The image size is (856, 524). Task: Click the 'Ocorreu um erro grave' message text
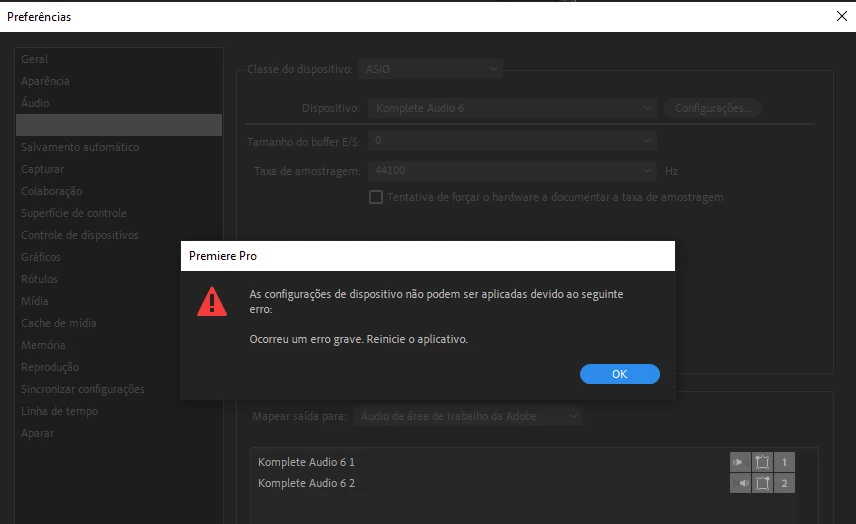pyautogui.click(x=359, y=339)
